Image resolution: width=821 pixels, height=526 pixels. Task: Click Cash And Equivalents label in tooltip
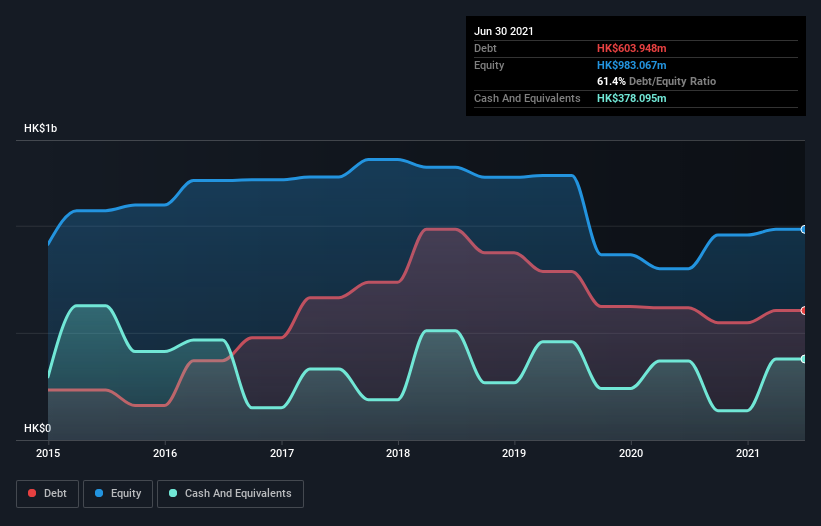click(527, 98)
